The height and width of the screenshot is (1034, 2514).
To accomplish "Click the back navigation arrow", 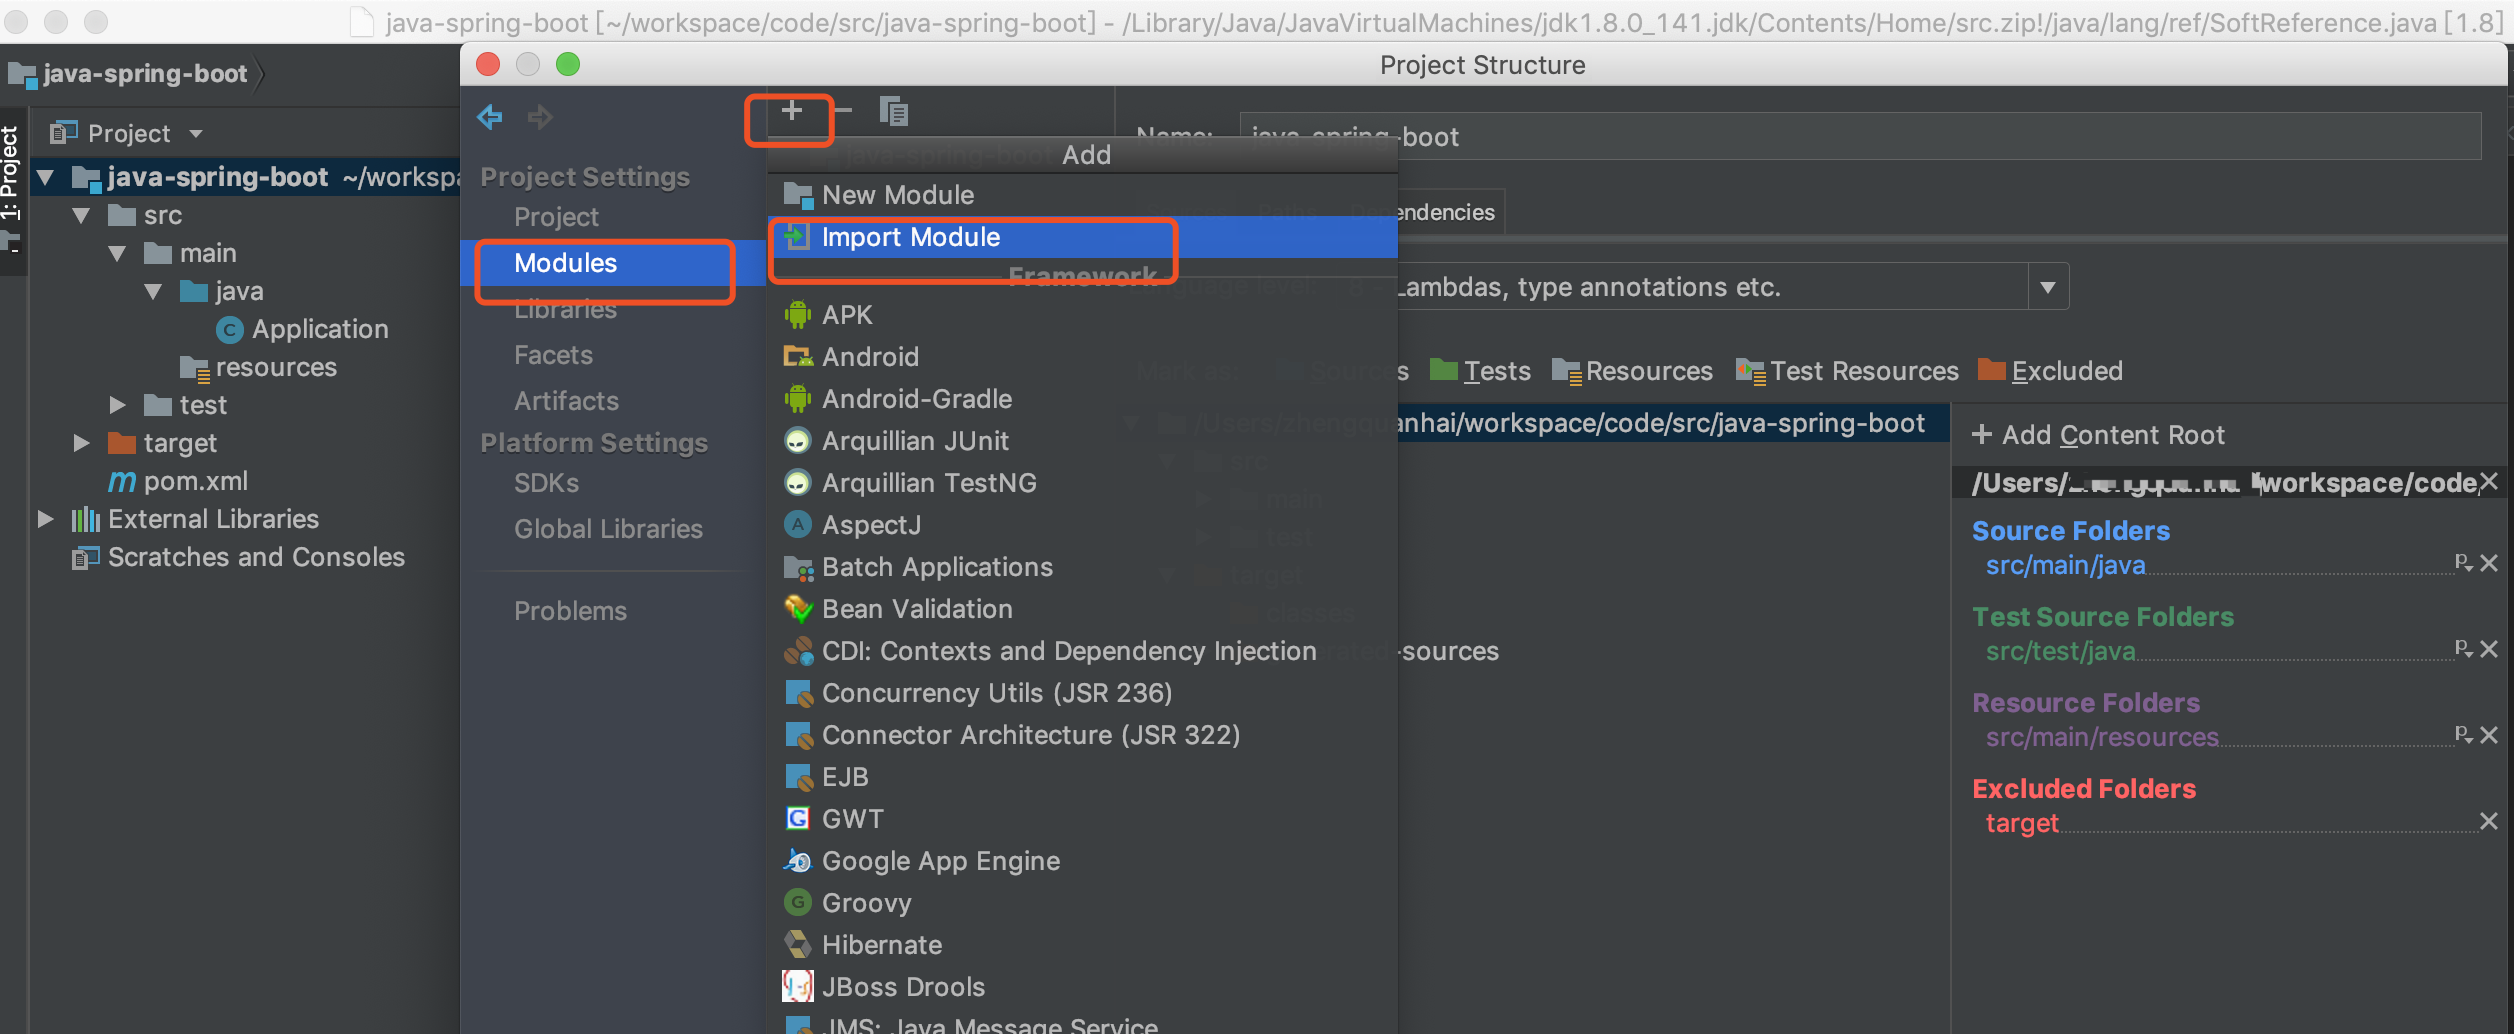I will tap(489, 117).
